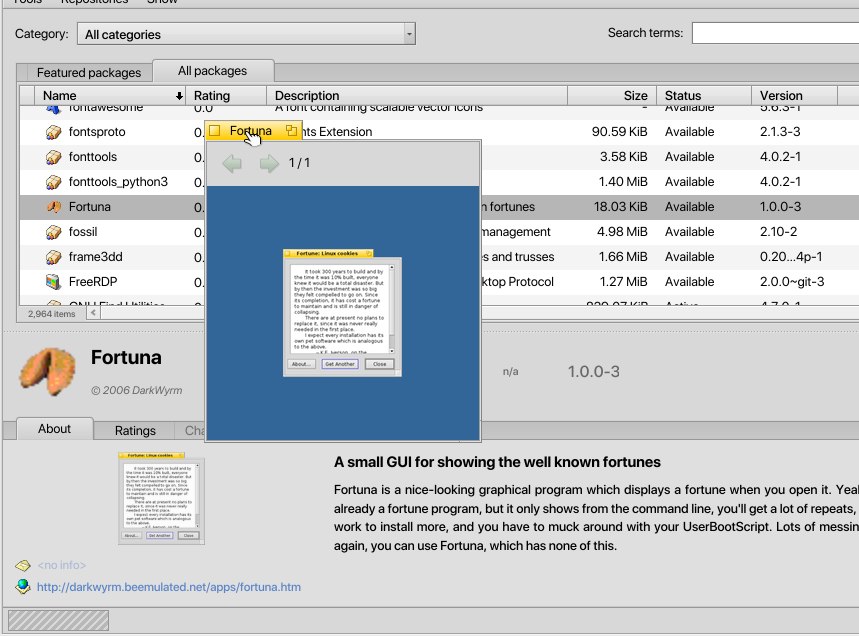Click the progress bar in status area
The image size is (859, 636).
59,620
